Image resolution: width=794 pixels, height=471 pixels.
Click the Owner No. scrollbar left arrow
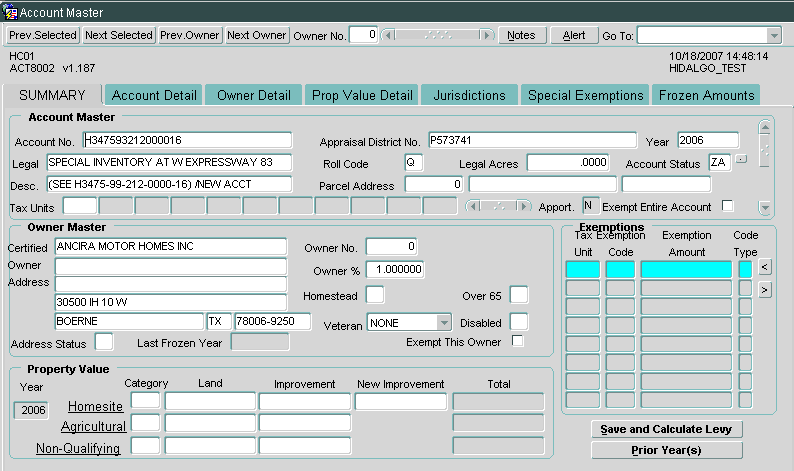tap(388, 35)
